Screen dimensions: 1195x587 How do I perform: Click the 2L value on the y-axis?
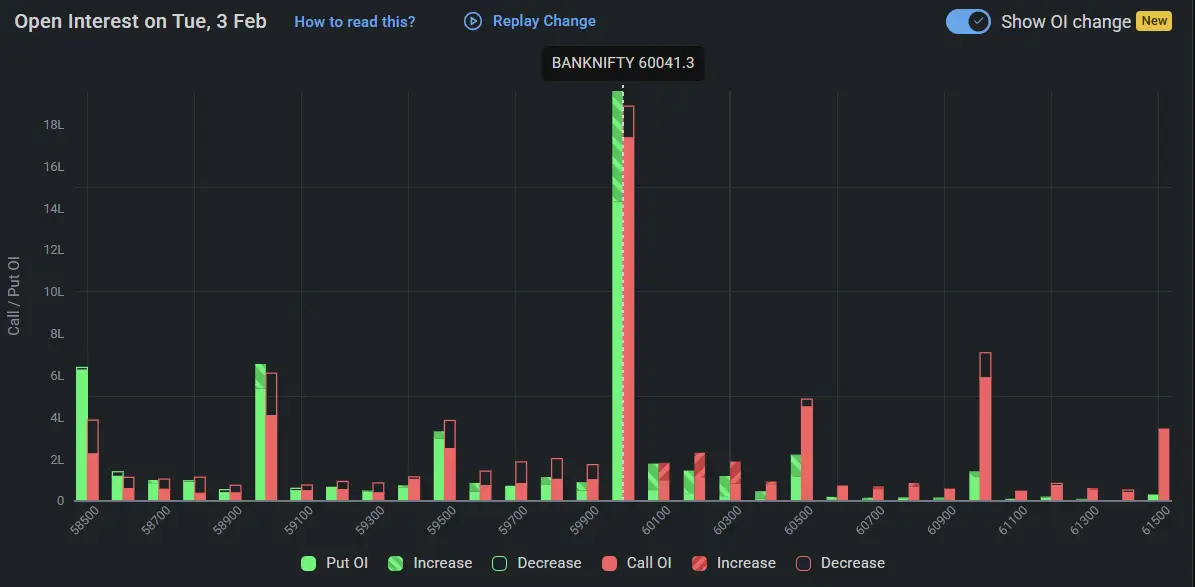click(x=57, y=460)
